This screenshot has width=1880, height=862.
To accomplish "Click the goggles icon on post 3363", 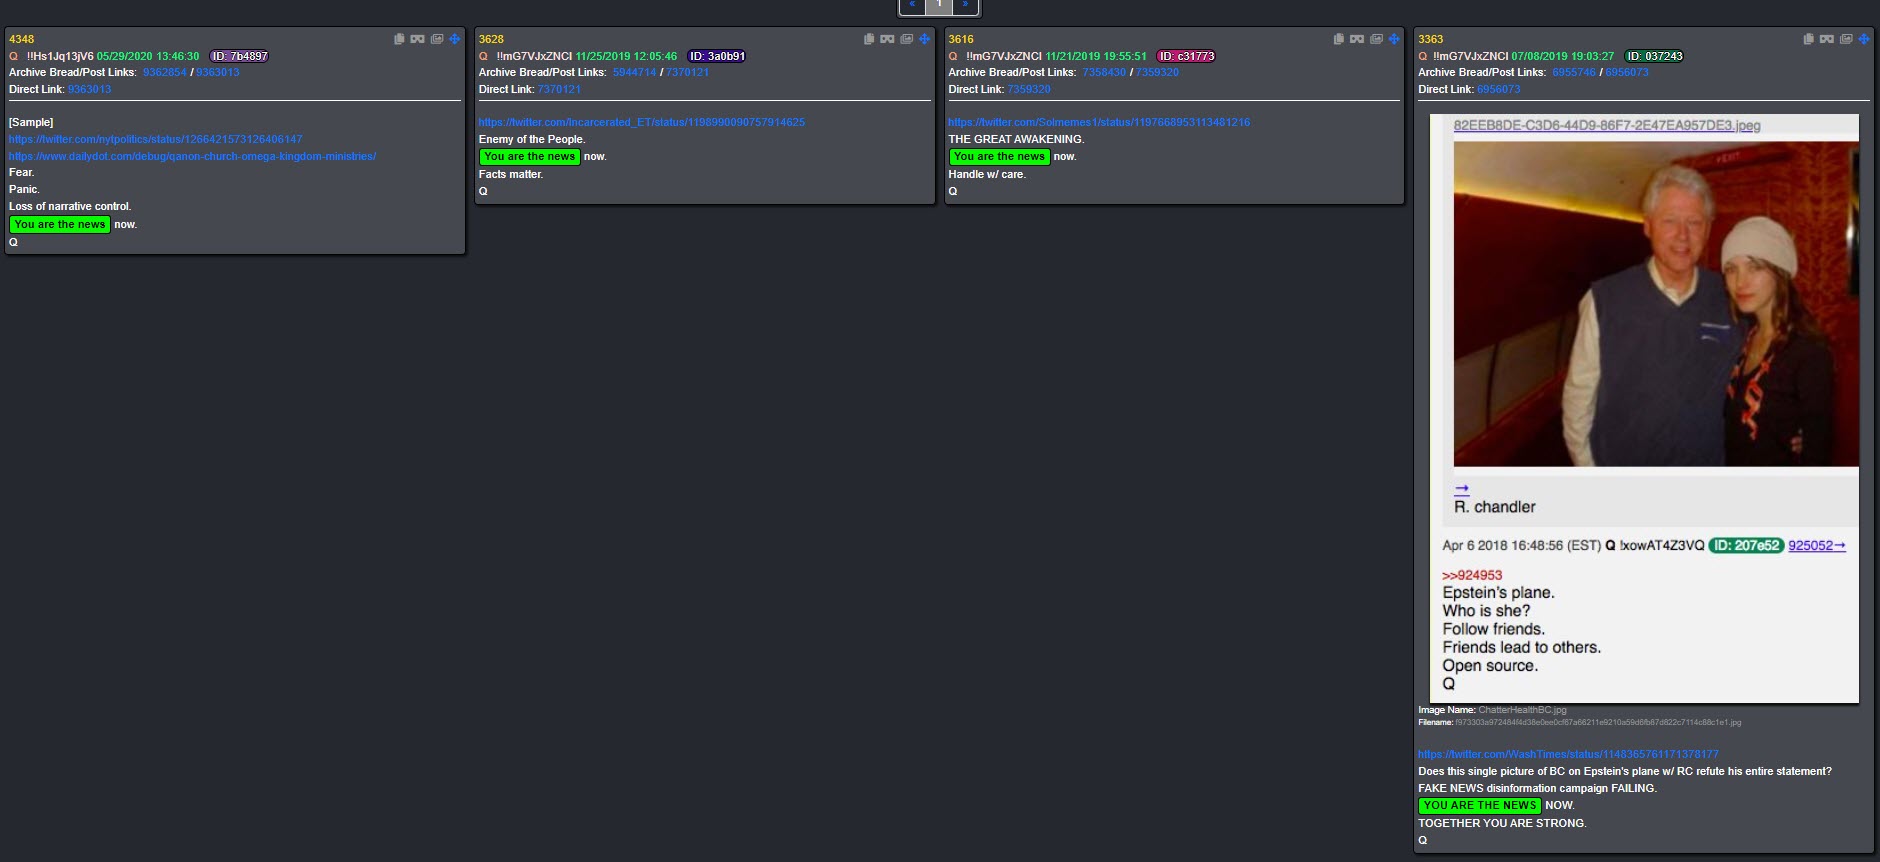I will point(1827,39).
